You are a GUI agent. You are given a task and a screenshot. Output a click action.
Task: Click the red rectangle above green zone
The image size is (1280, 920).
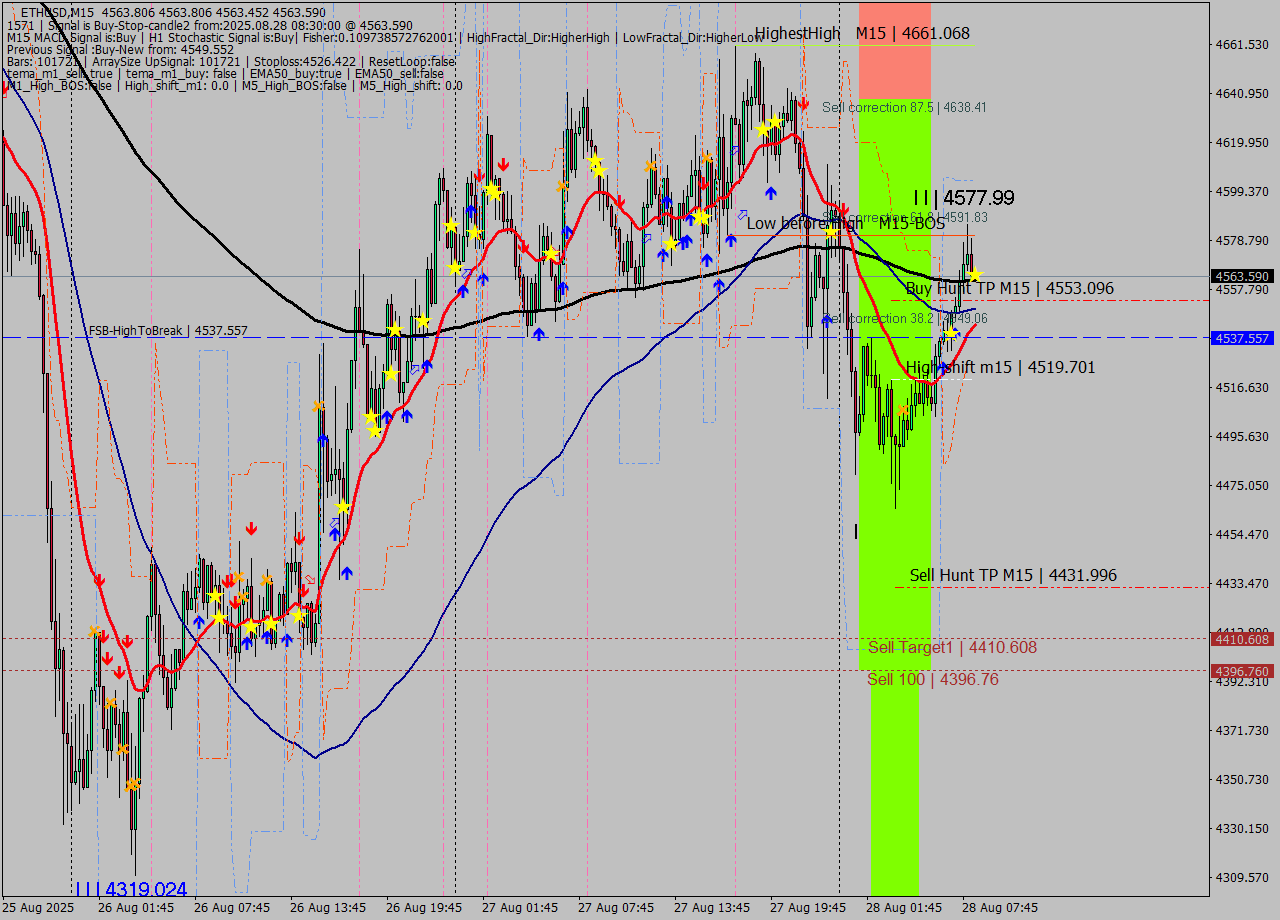894,50
